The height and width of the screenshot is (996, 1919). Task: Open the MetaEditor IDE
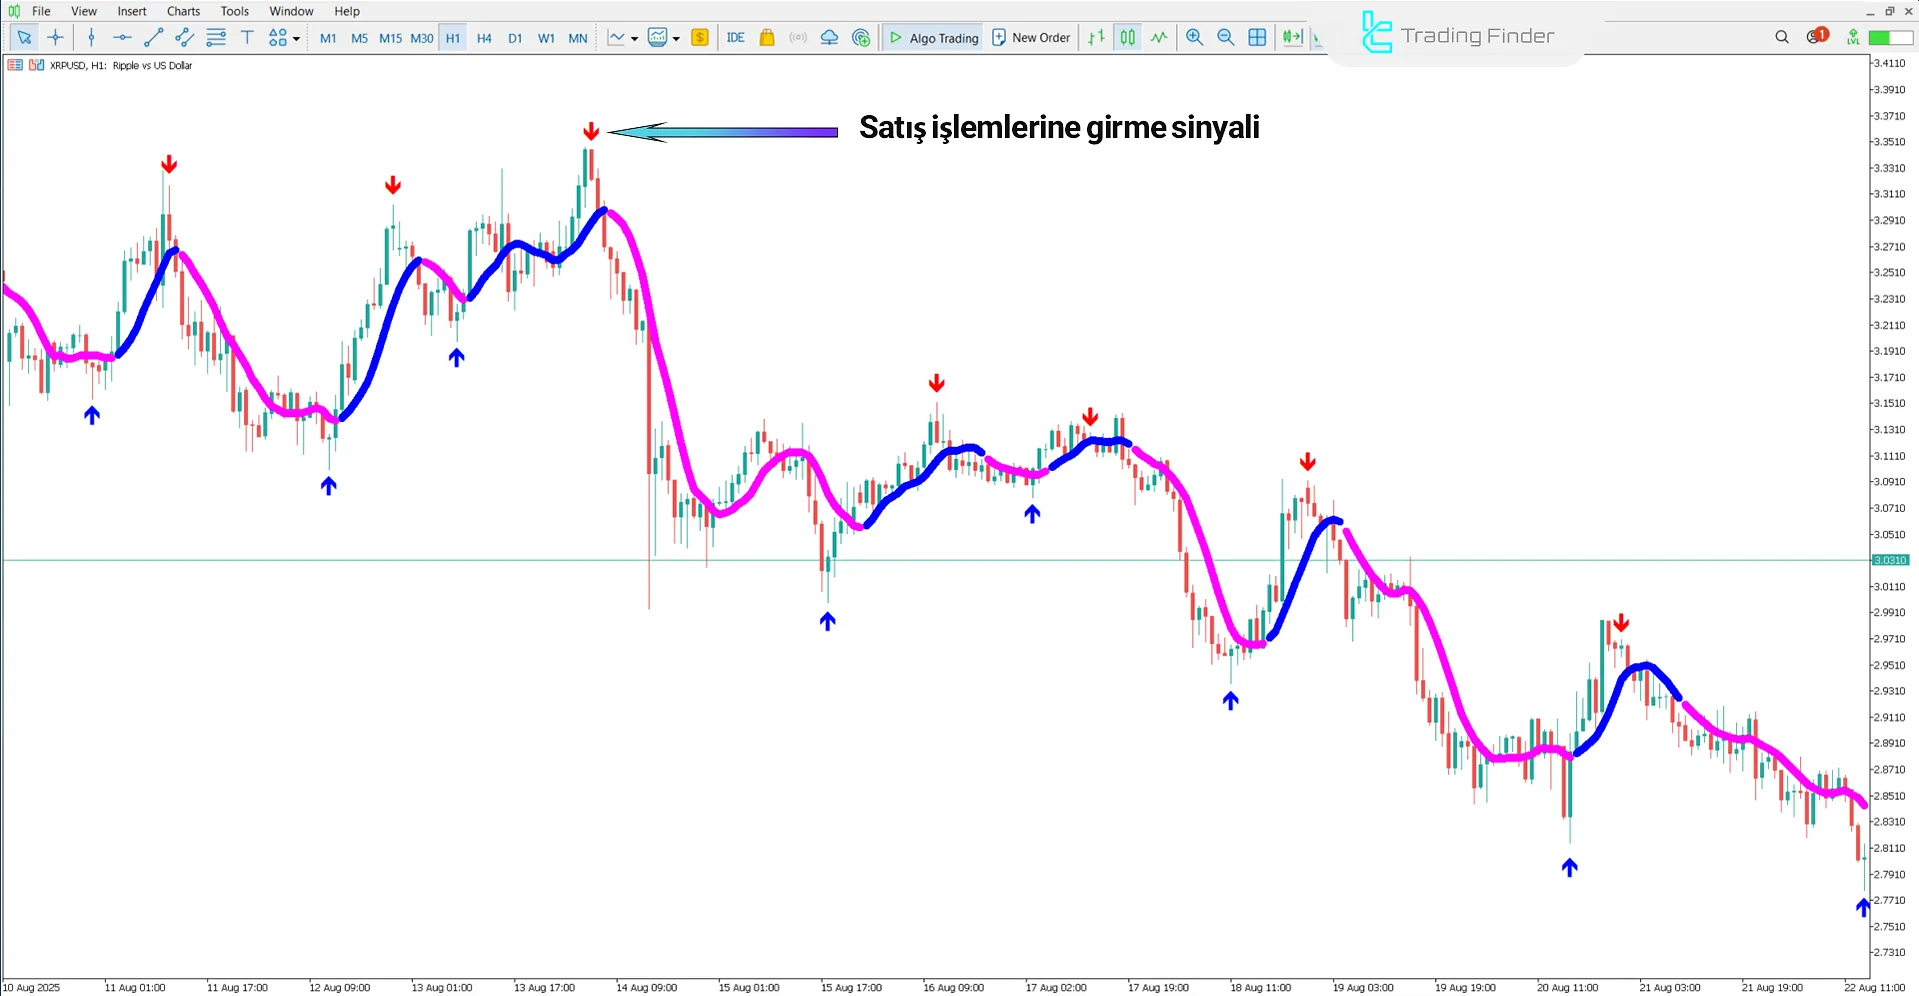pos(736,37)
